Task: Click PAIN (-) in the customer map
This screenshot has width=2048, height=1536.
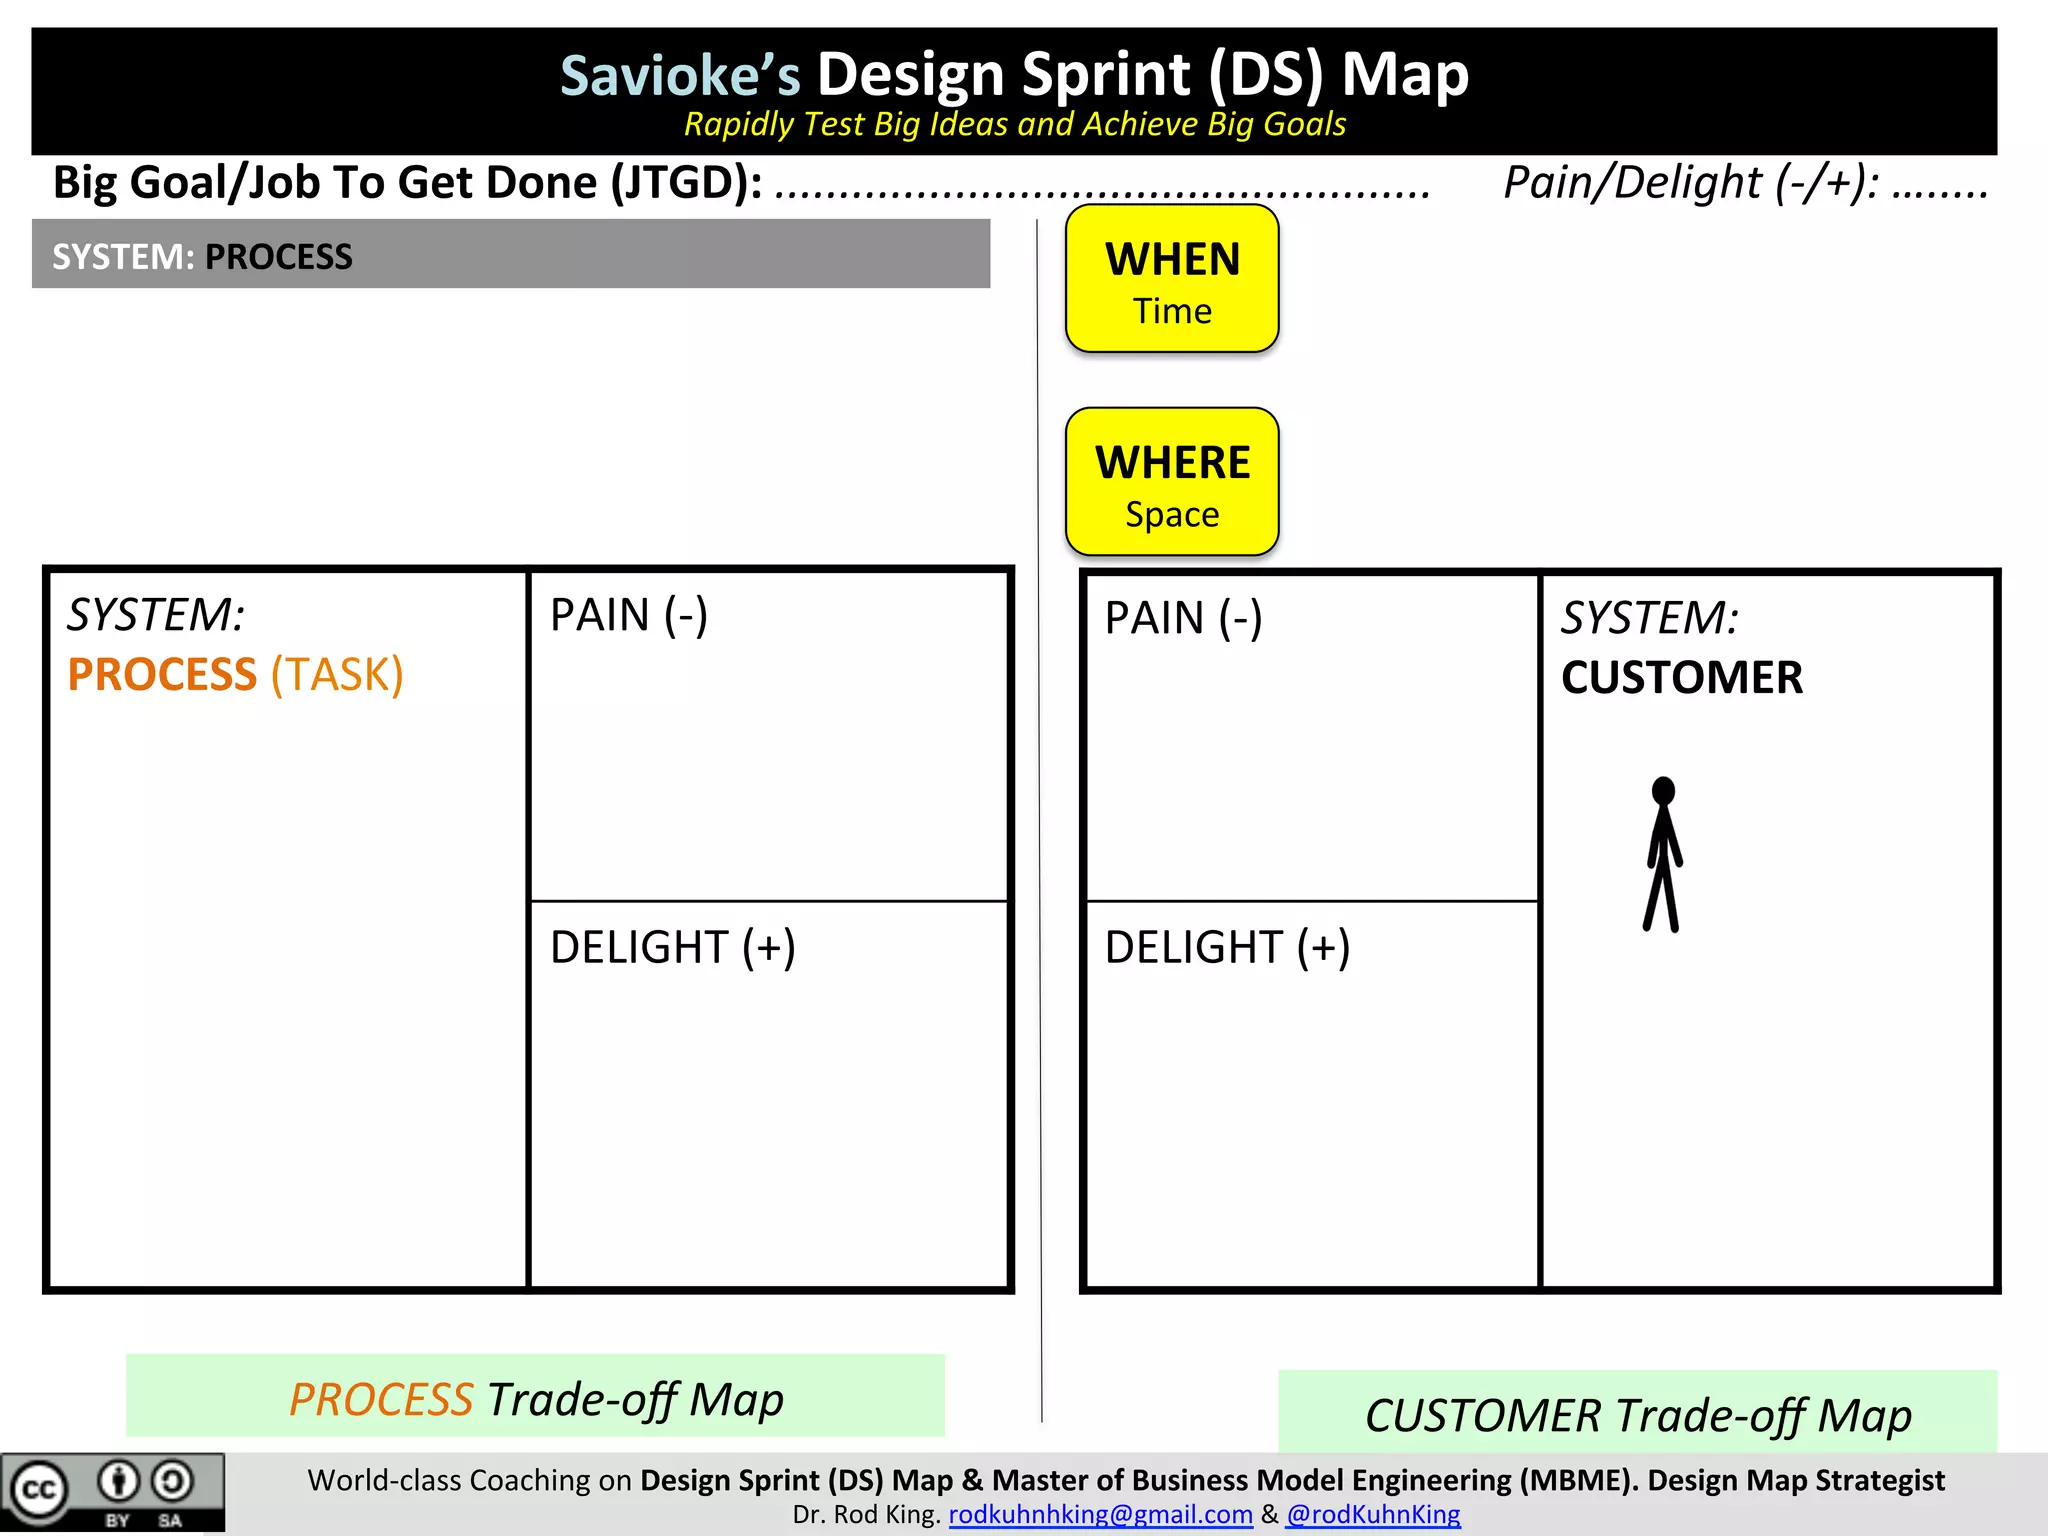Action: pyautogui.click(x=1184, y=618)
